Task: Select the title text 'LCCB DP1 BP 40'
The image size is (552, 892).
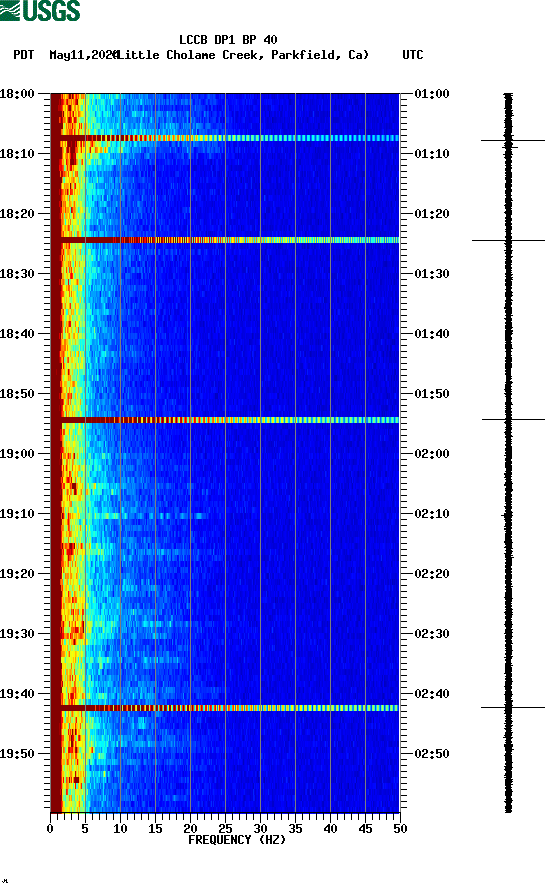Action: (228, 40)
